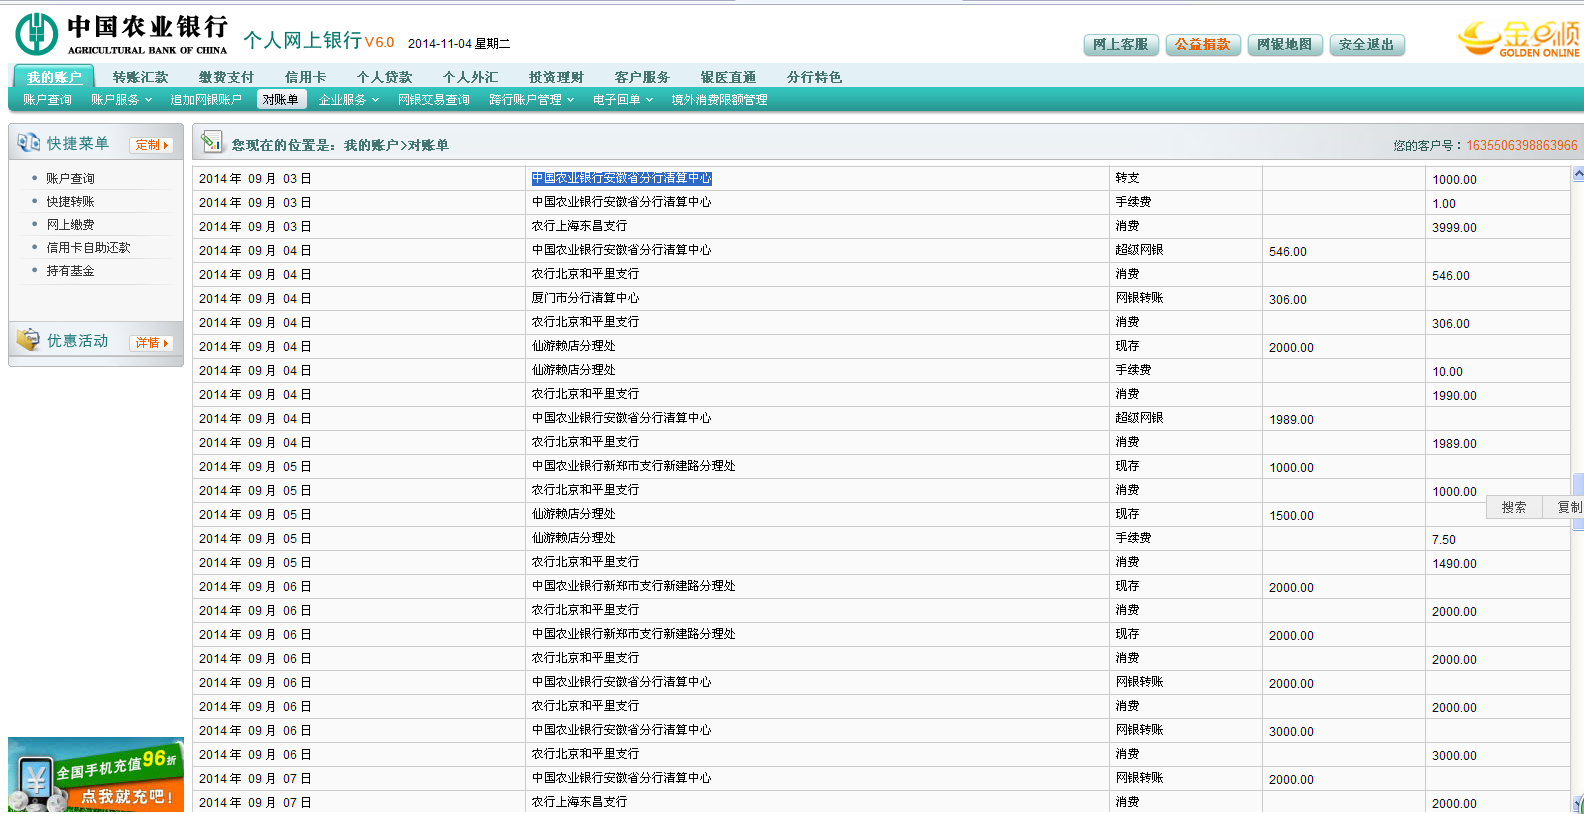The height and width of the screenshot is (814, 1584).
Task: Select the 投资理财 tab
Action: coord(556,77)
